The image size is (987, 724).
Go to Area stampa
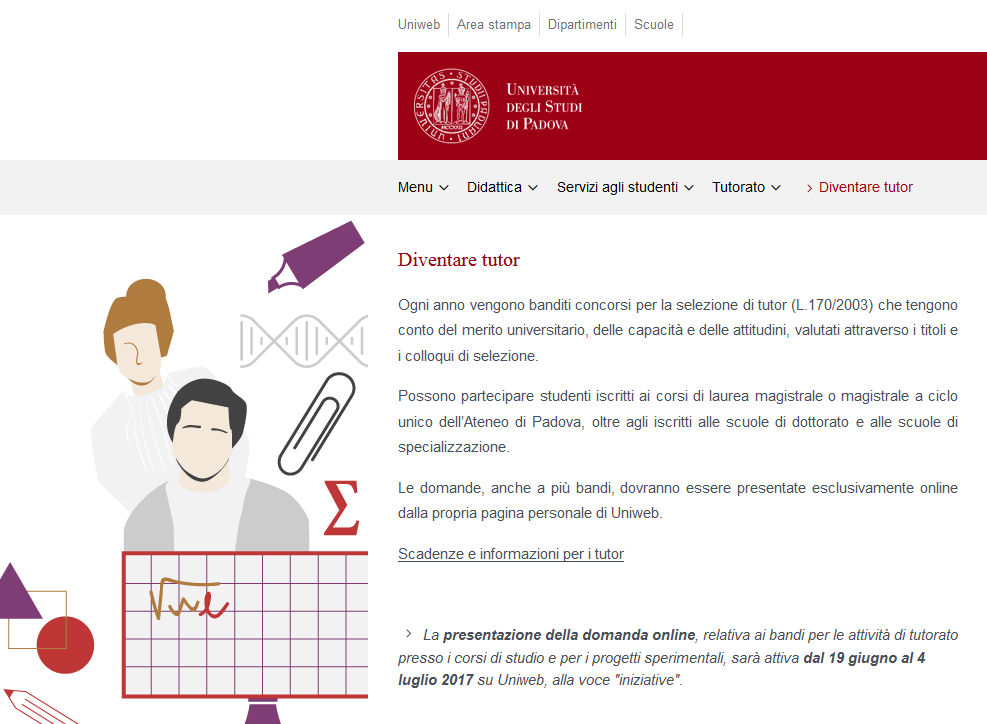[494, 24]
